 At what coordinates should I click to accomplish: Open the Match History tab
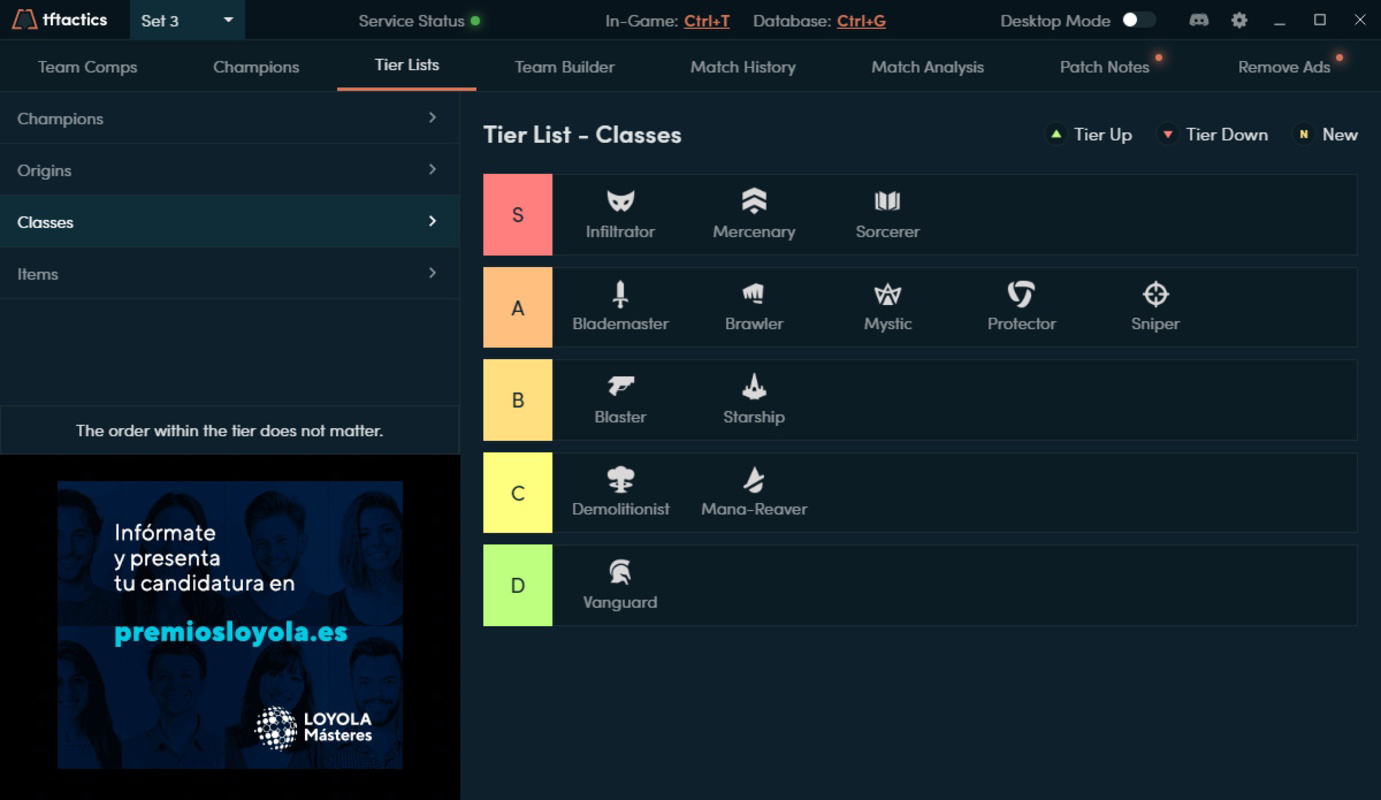(743, 67)
